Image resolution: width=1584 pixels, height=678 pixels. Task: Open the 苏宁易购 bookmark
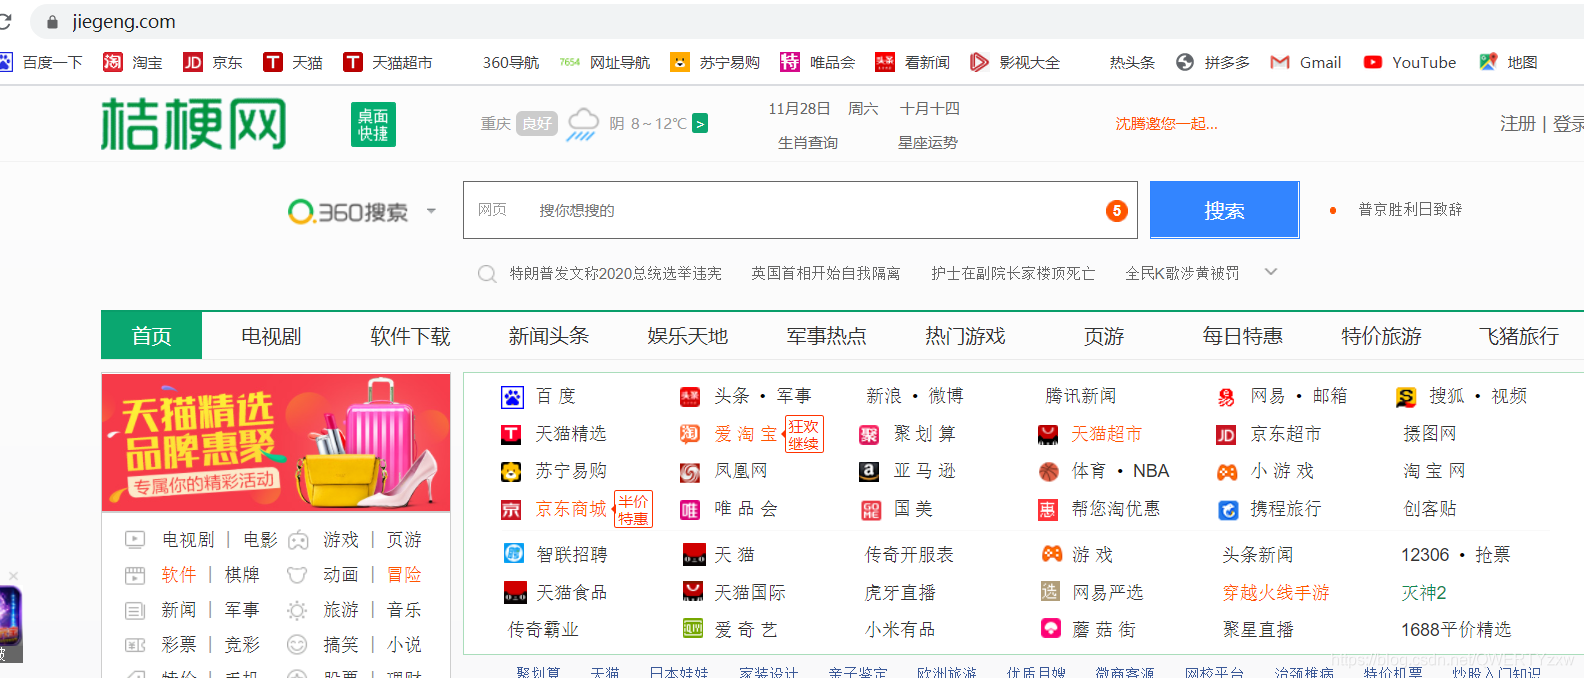pos(715,62)
